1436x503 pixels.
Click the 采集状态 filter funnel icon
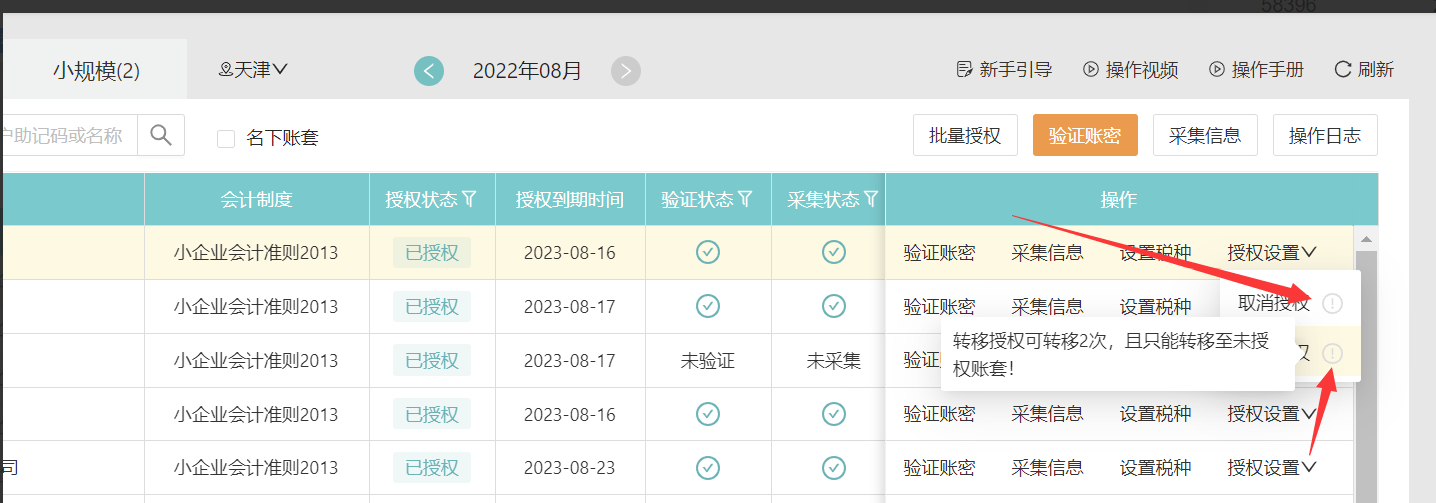tap(871, 200)
